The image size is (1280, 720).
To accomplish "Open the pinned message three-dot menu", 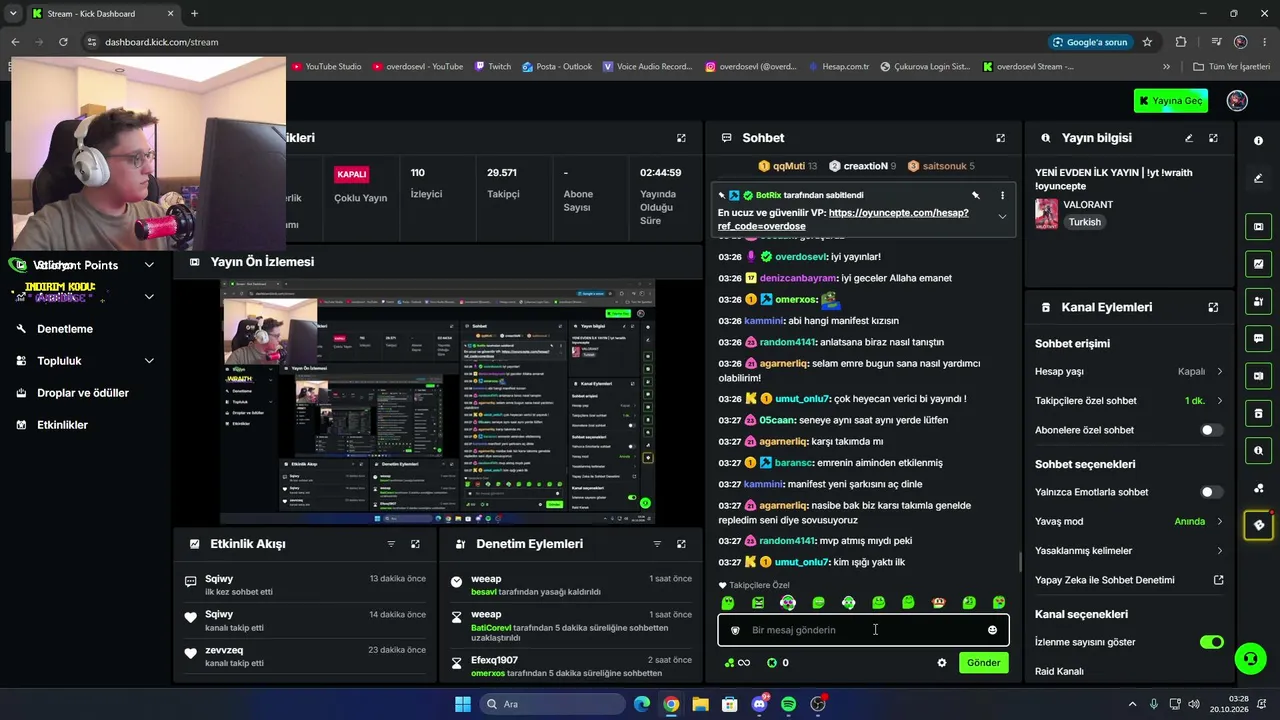I will [x=1003, y=195].
